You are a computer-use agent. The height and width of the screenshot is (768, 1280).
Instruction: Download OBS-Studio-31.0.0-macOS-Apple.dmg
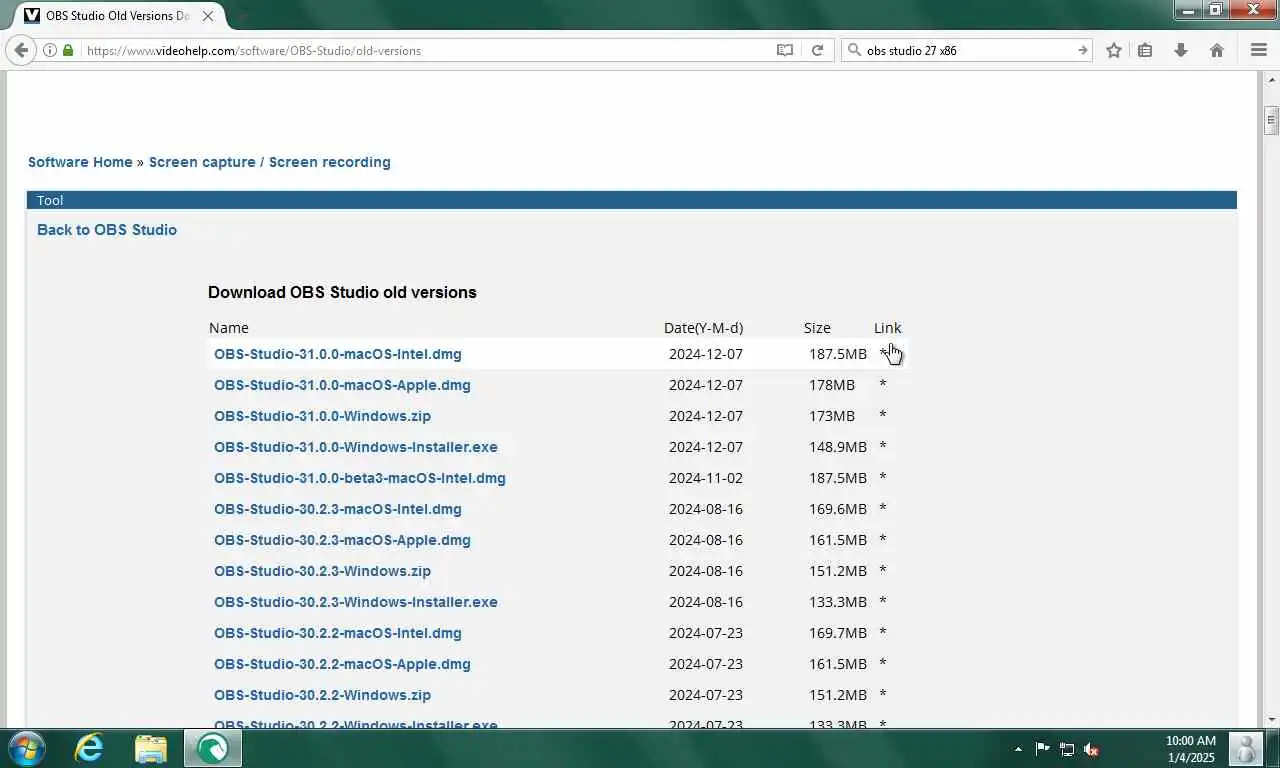(342, 385)
